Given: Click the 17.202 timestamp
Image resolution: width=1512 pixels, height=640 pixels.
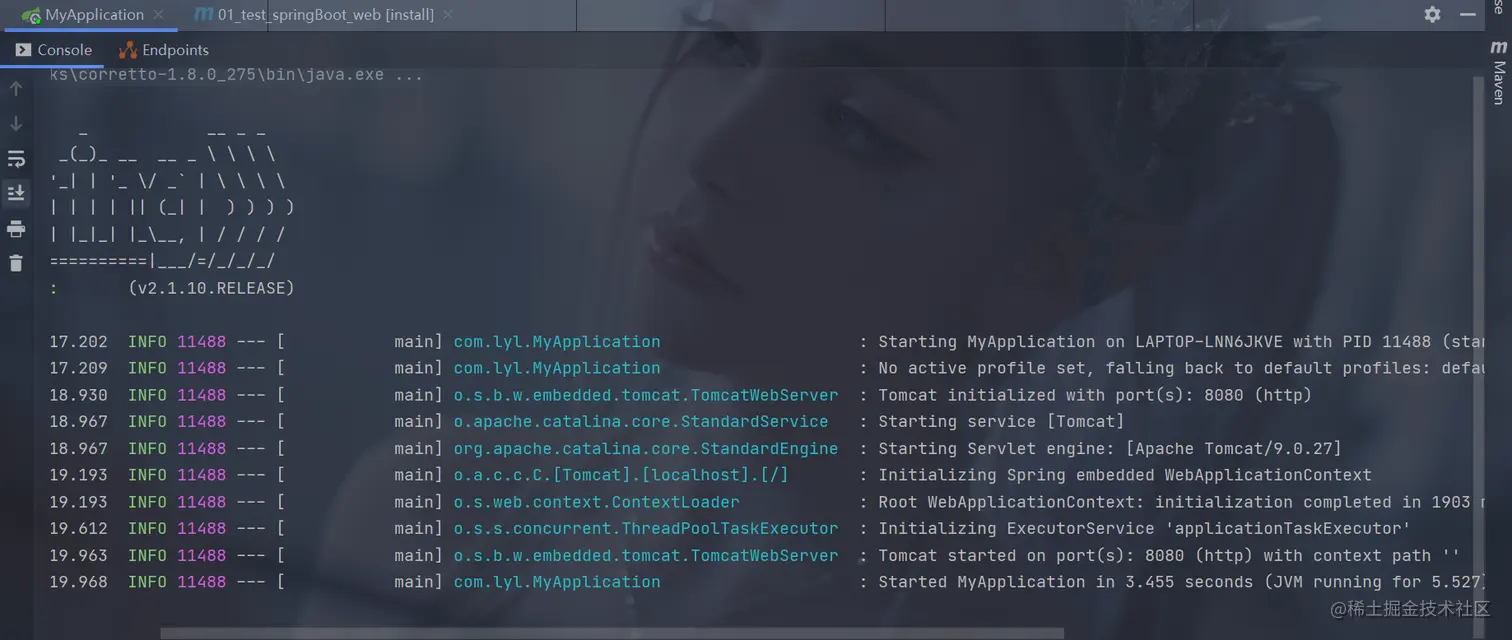Looking at the screenshot, I should click(79, 342).
